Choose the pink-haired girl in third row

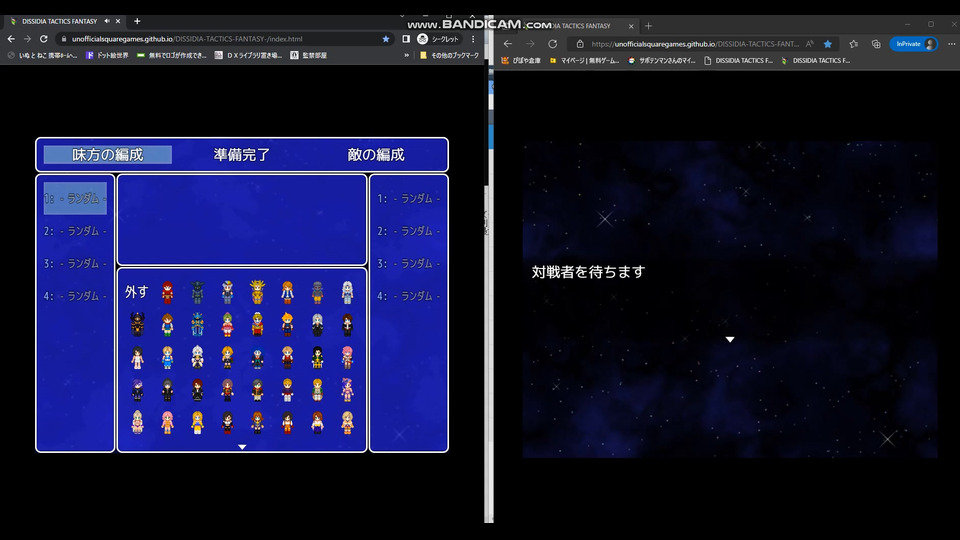pyautogui.click(x=347, y=358)
